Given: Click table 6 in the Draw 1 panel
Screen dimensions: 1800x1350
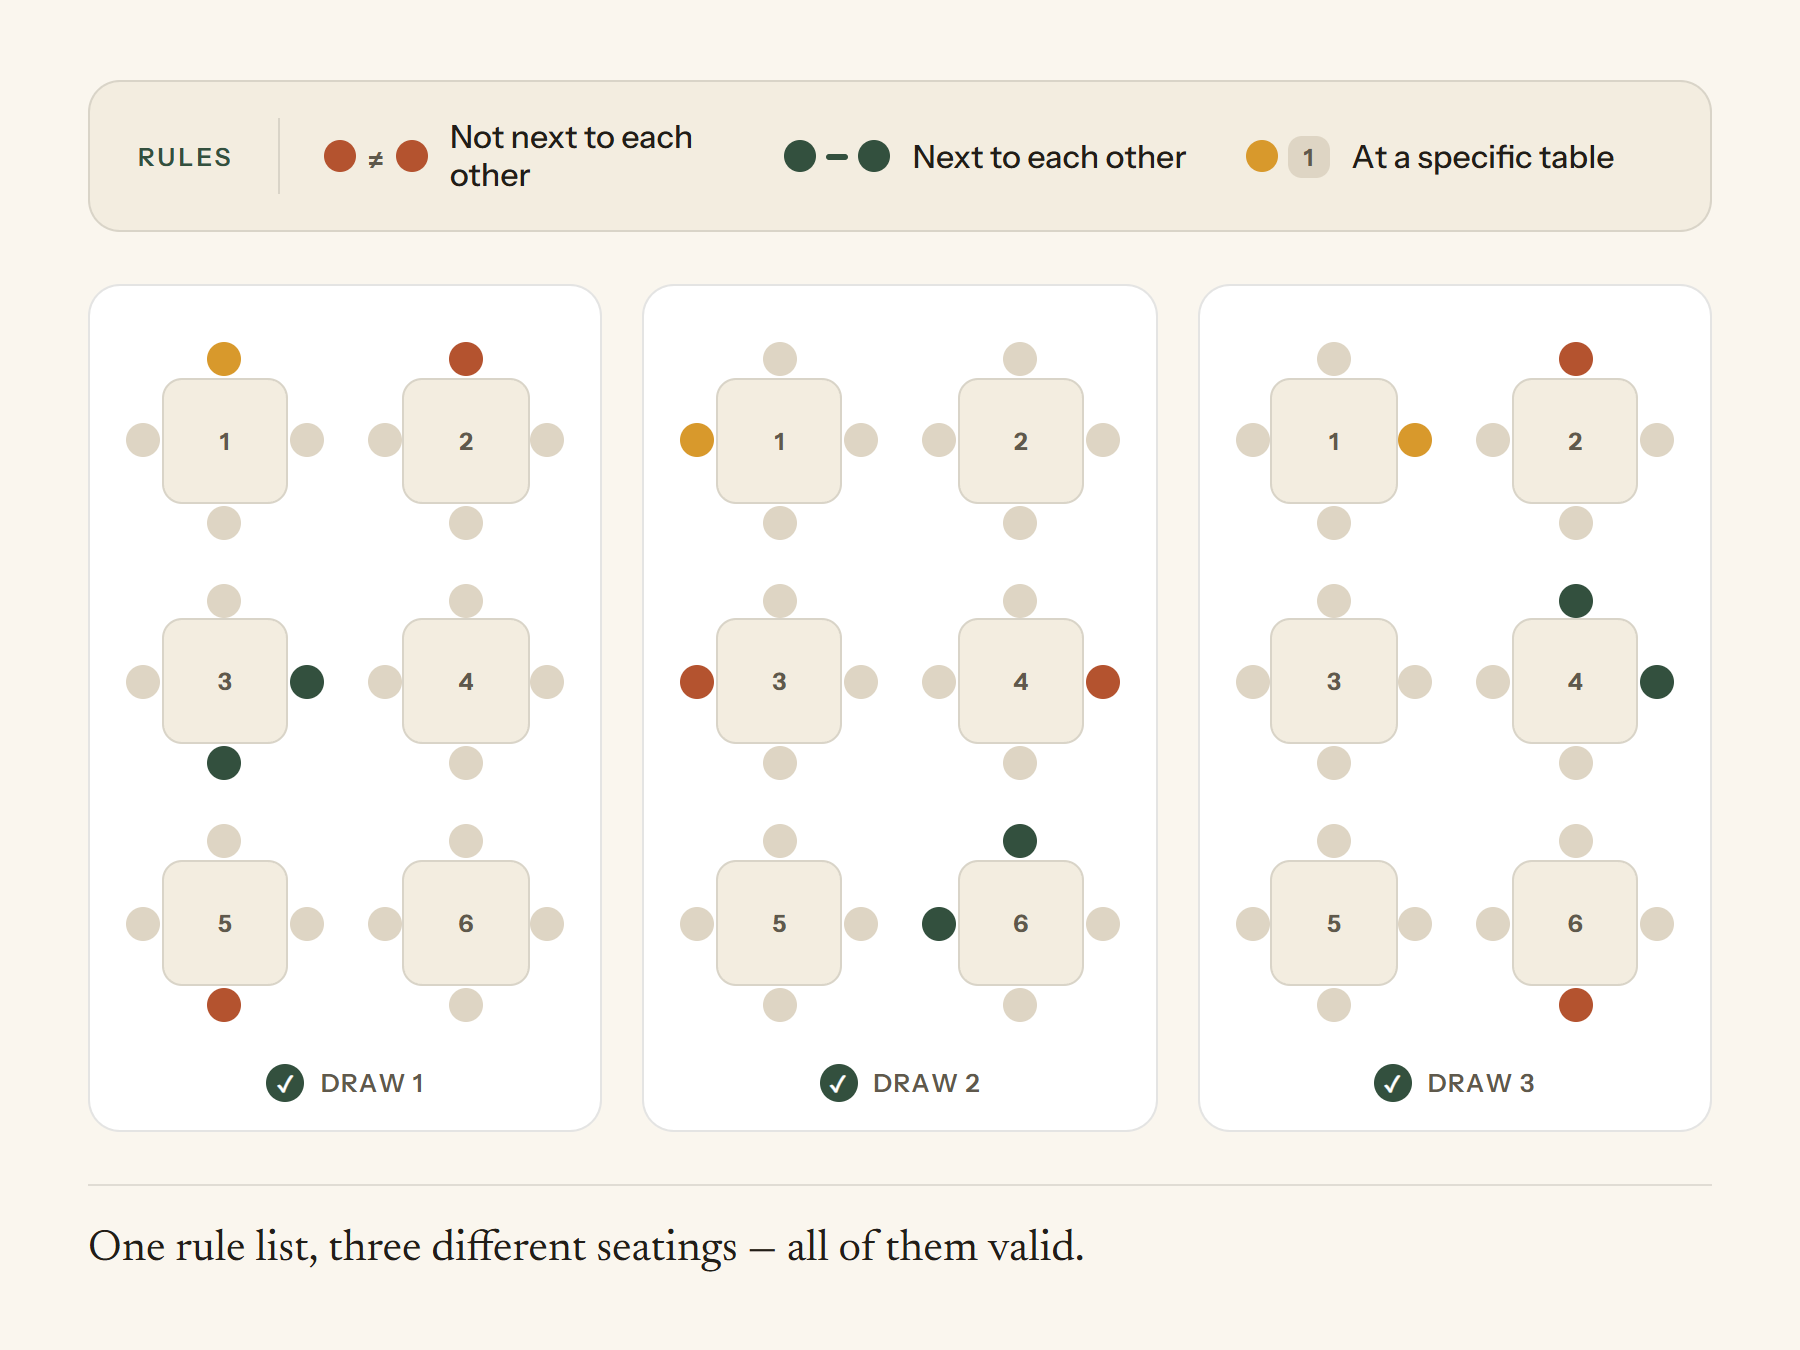Looking at the screenshot, I should coord(466,923).
